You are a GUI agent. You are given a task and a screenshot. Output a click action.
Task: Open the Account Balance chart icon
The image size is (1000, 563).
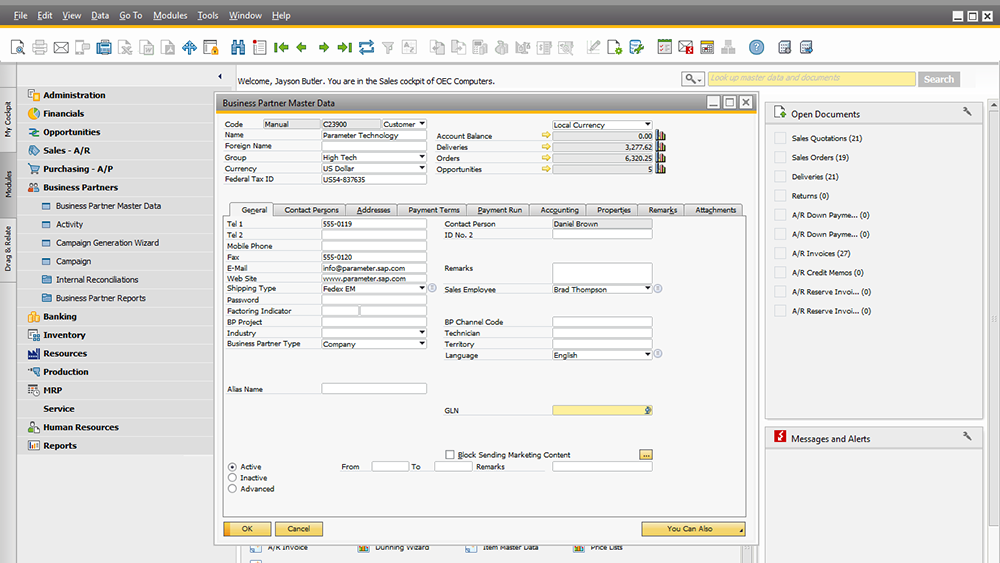pos(660,136)
